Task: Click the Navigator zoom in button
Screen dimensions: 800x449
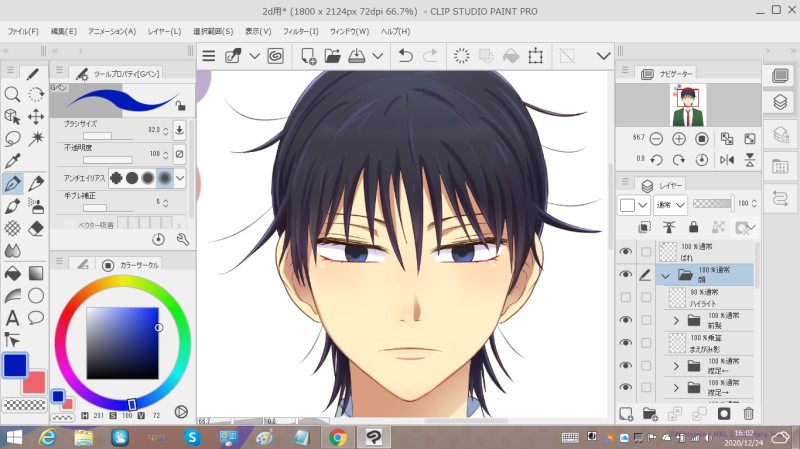Action: click(679, 139)
